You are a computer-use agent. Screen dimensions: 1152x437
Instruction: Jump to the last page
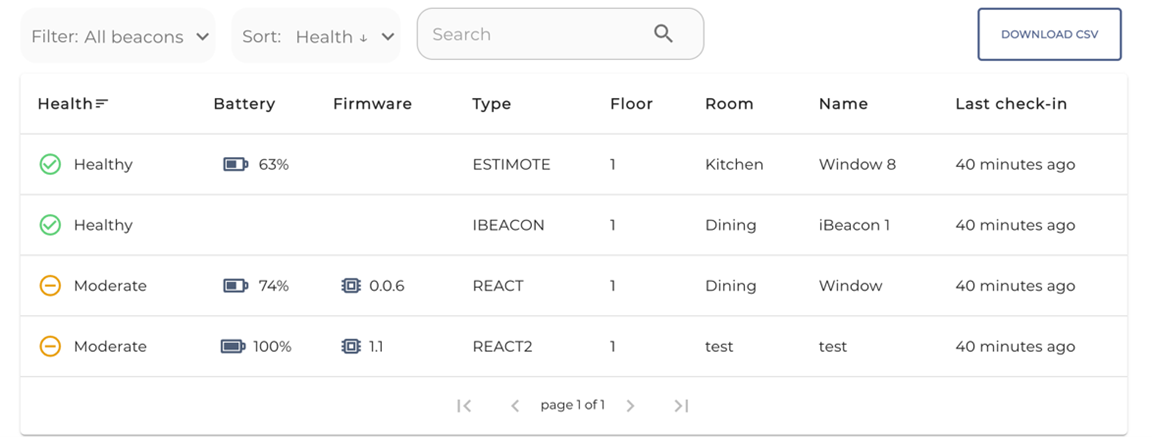[x=681, y=405]
